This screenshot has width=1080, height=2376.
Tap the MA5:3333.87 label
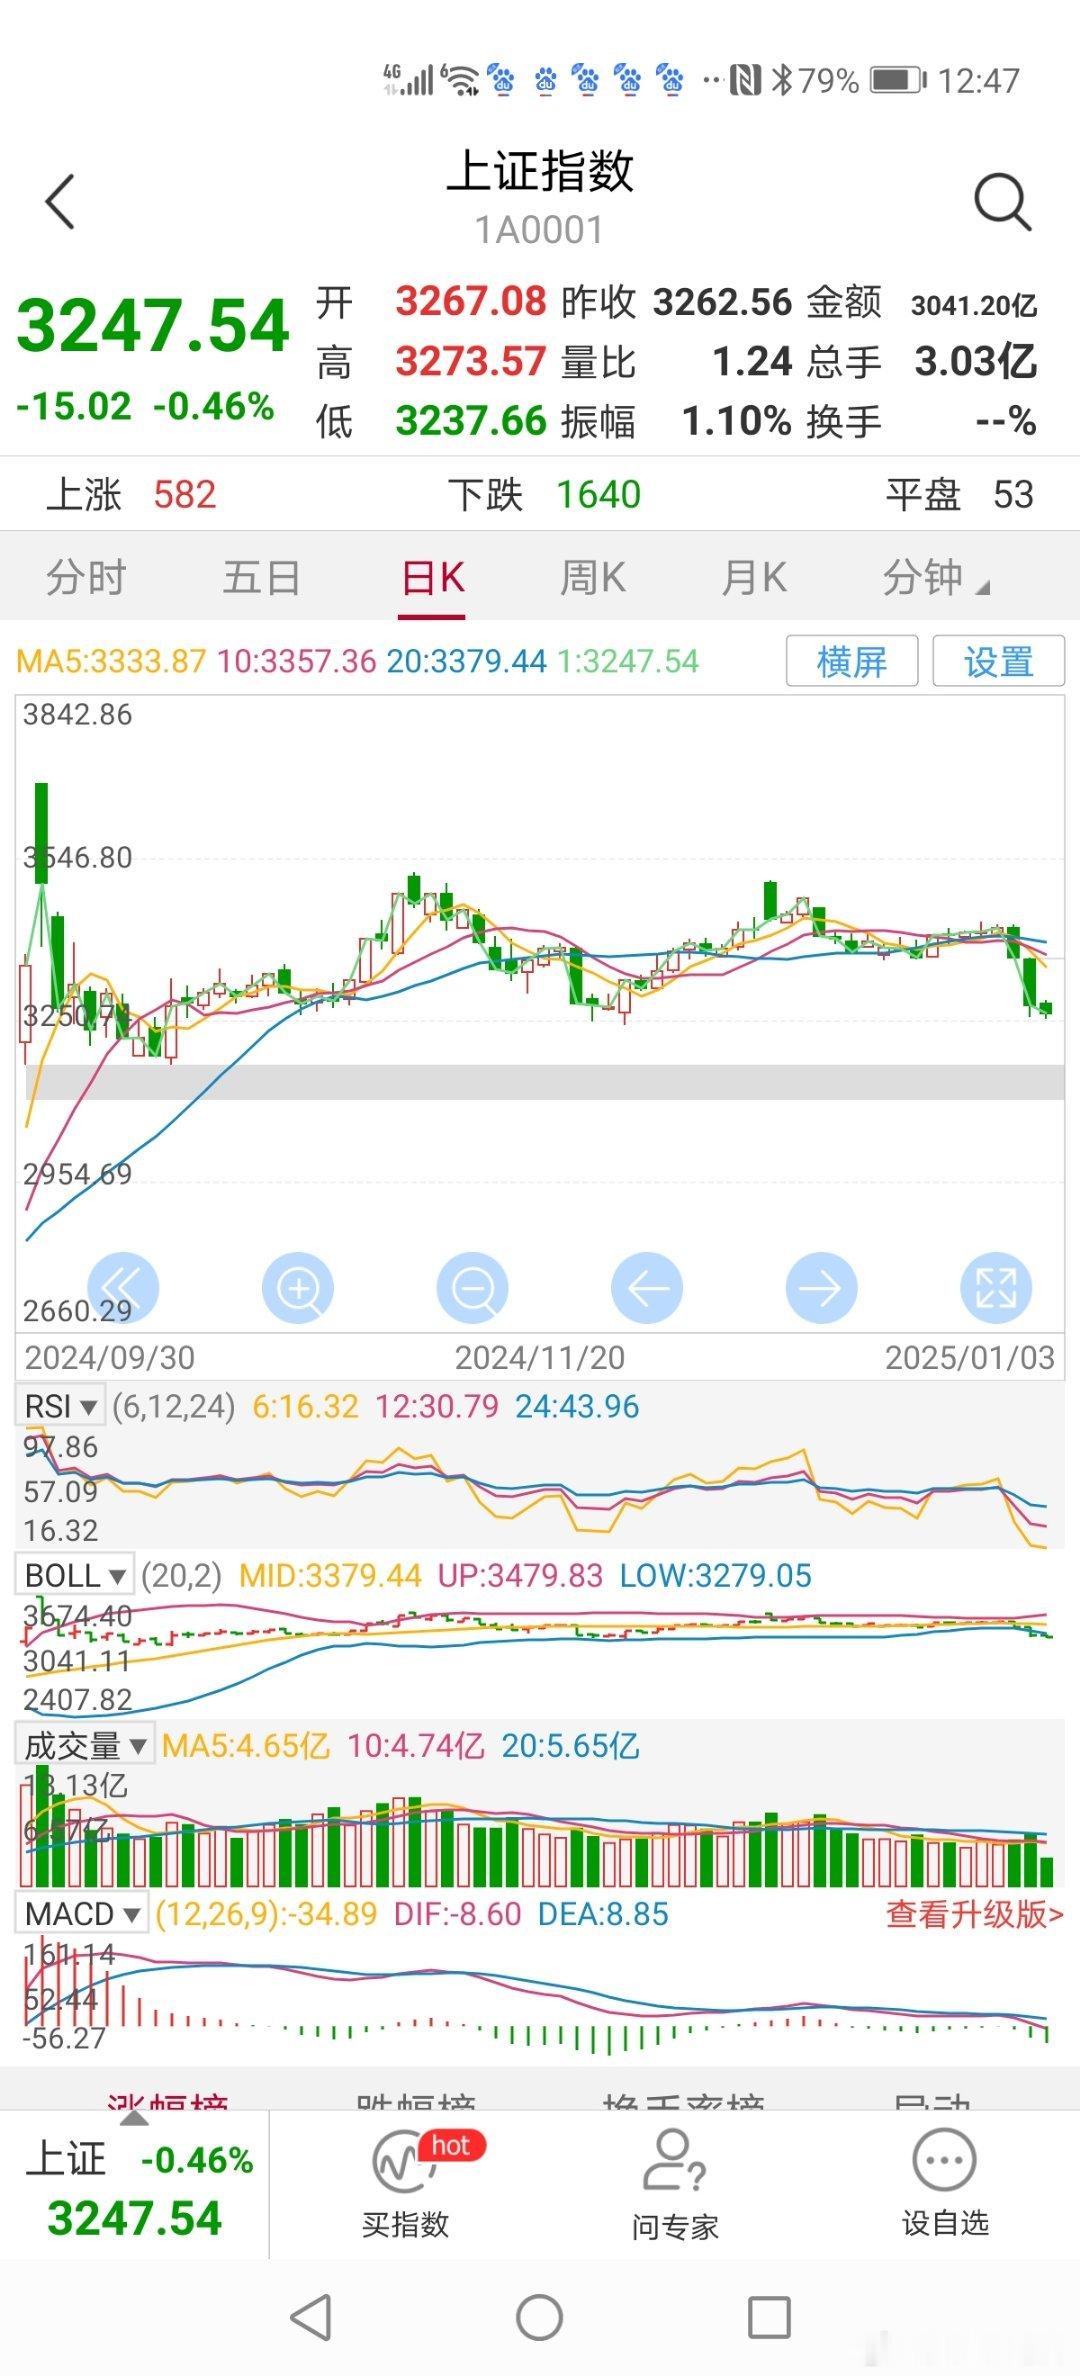(111, 661)
